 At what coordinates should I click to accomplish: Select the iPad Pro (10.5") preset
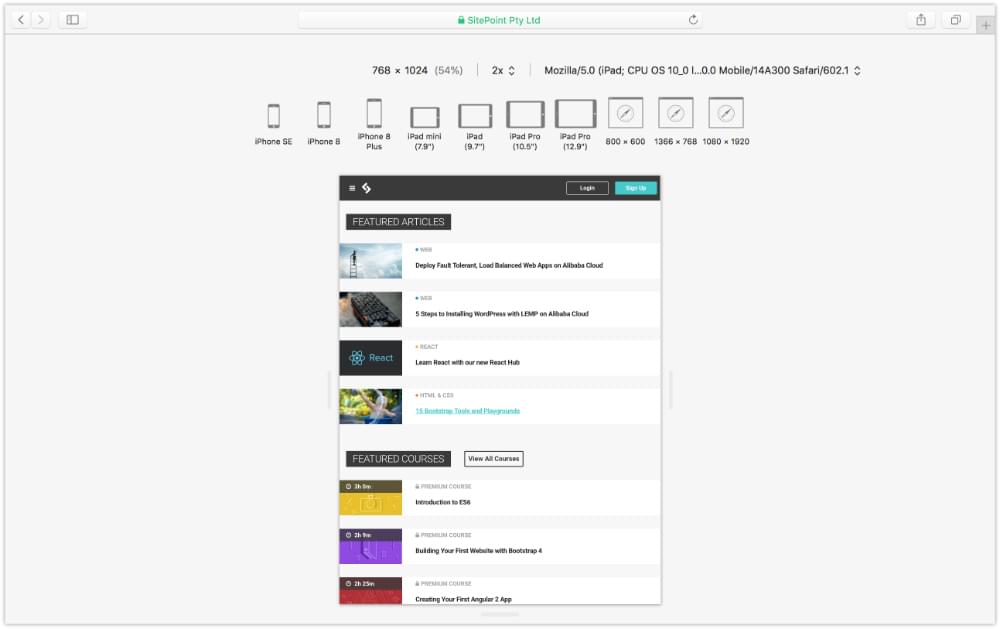(525, 125)
